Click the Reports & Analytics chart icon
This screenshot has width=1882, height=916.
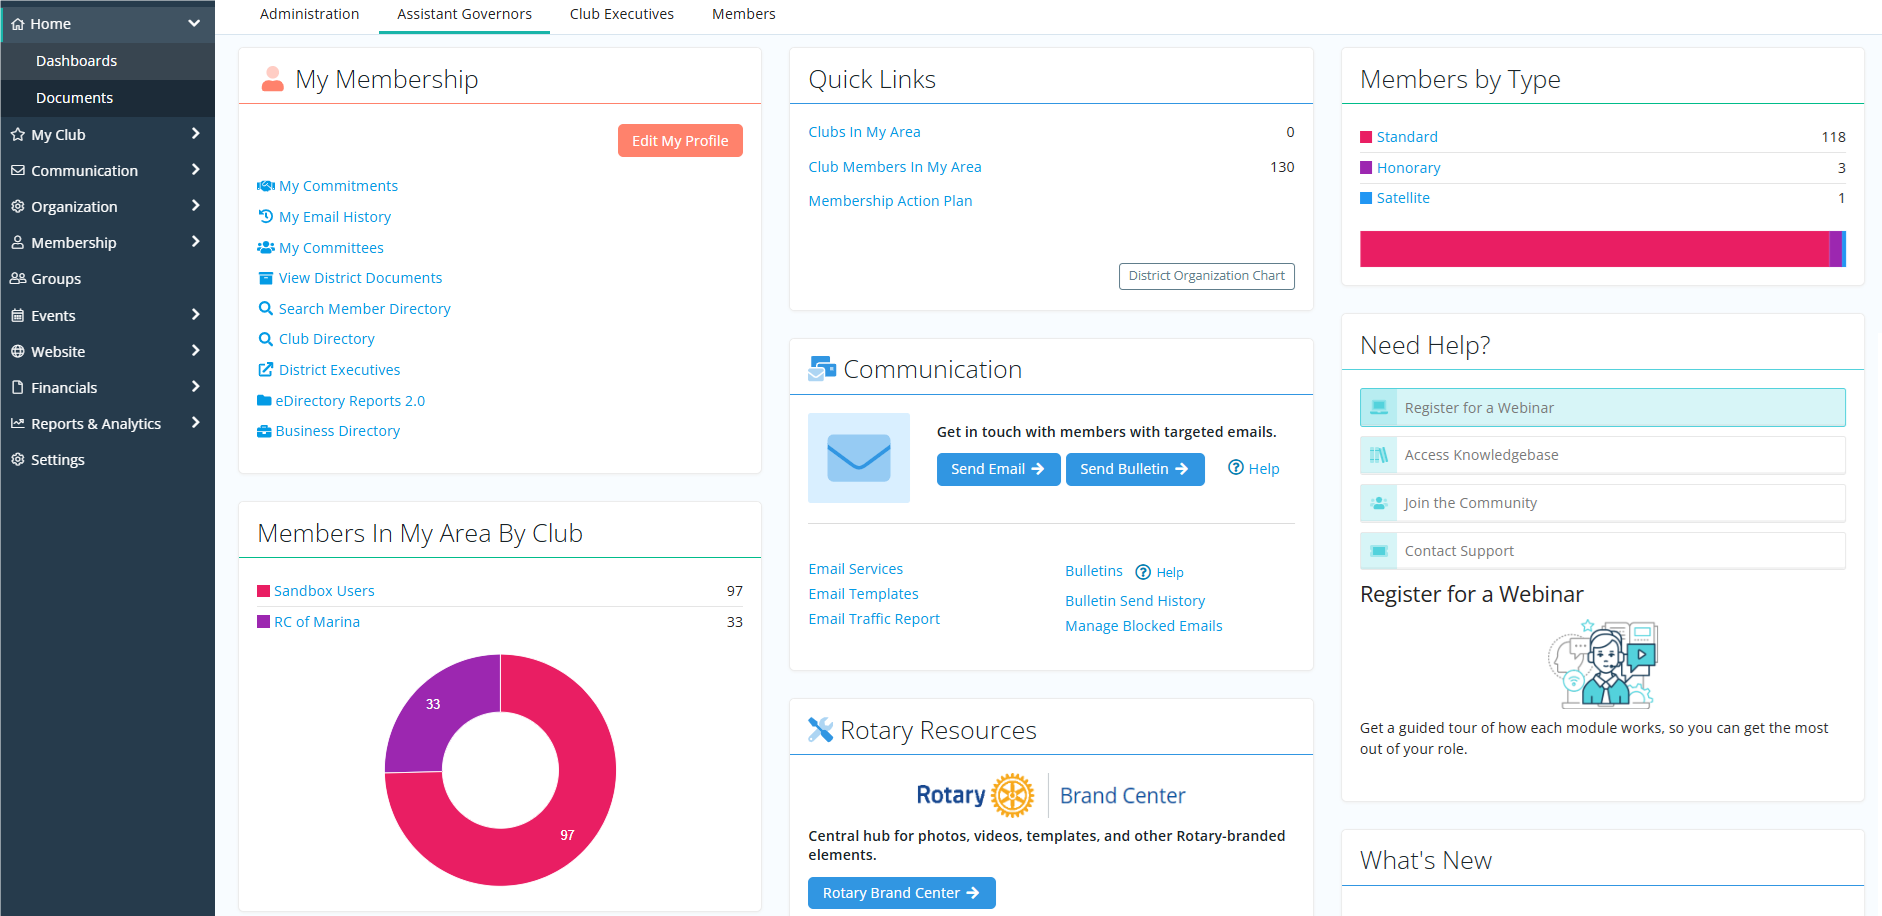[x=18, y=424]
